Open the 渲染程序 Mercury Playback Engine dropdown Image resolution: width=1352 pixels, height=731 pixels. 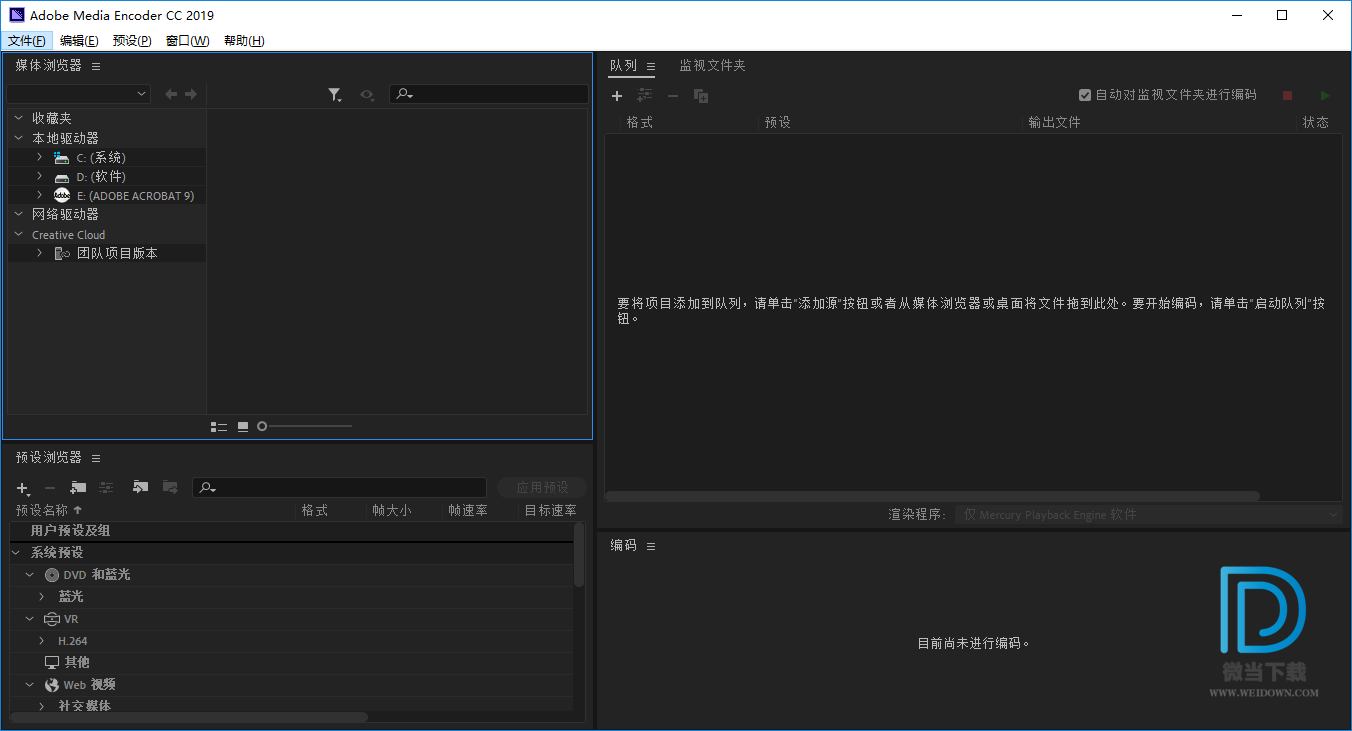coord(1148,514)
